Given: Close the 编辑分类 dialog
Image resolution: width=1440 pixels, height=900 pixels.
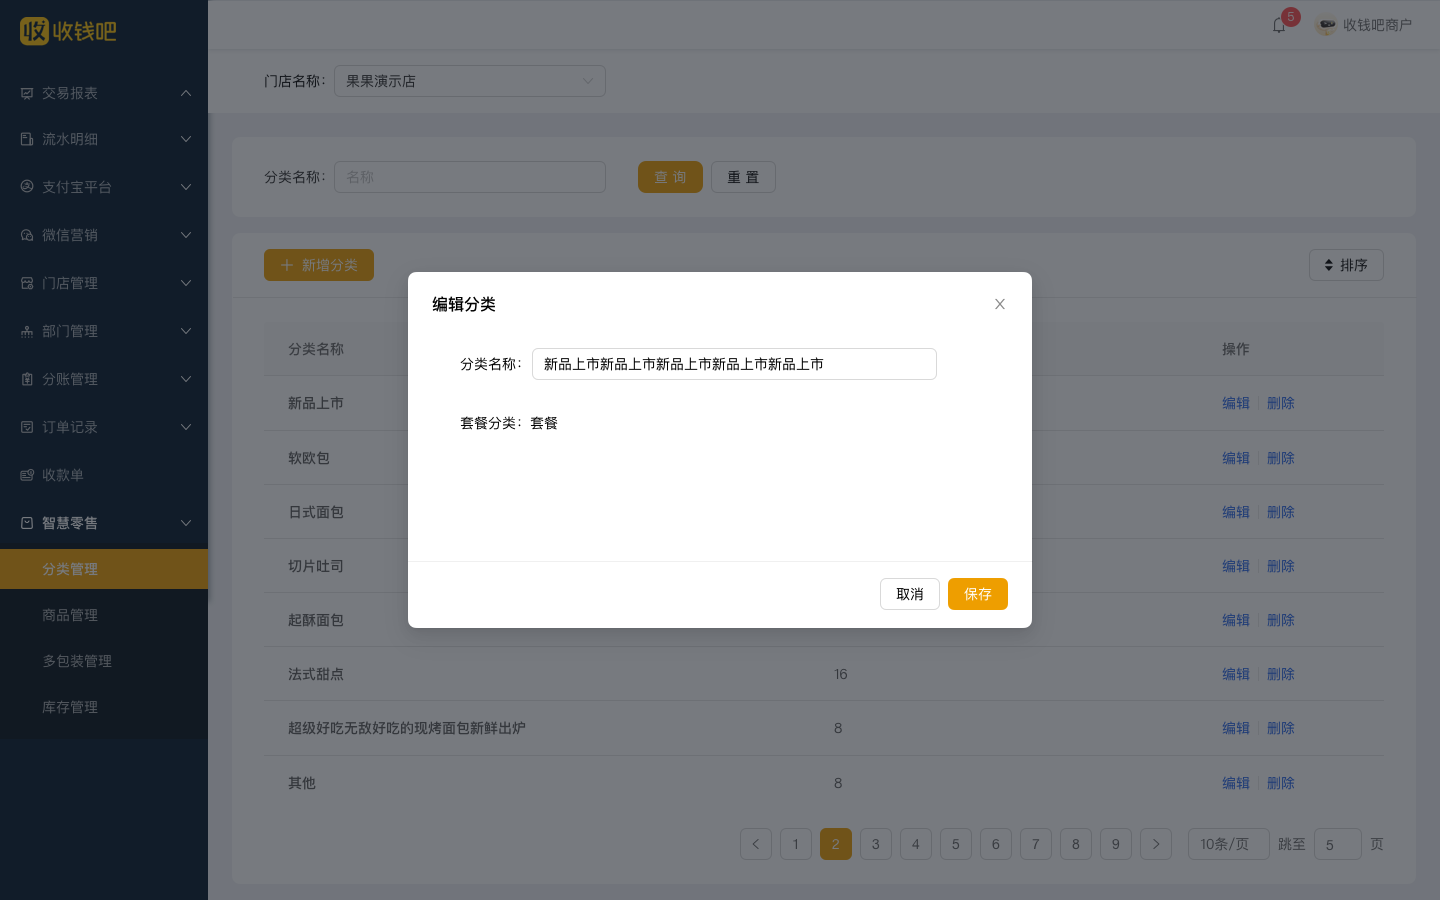Looking at the screenshot, I should [x=1000, y=304].
